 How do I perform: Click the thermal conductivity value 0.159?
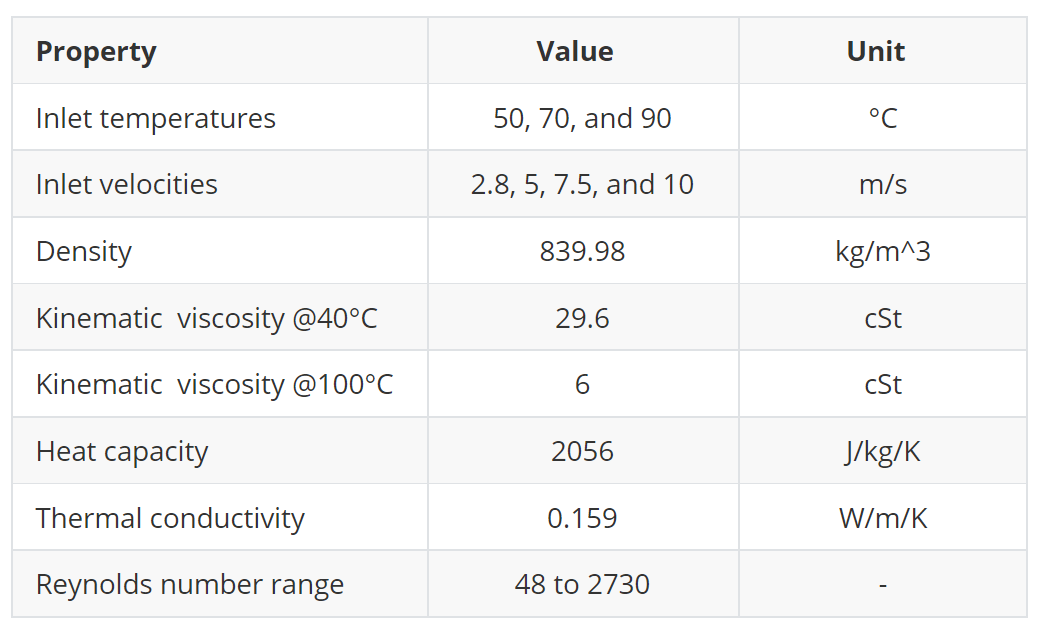[582, 518]
